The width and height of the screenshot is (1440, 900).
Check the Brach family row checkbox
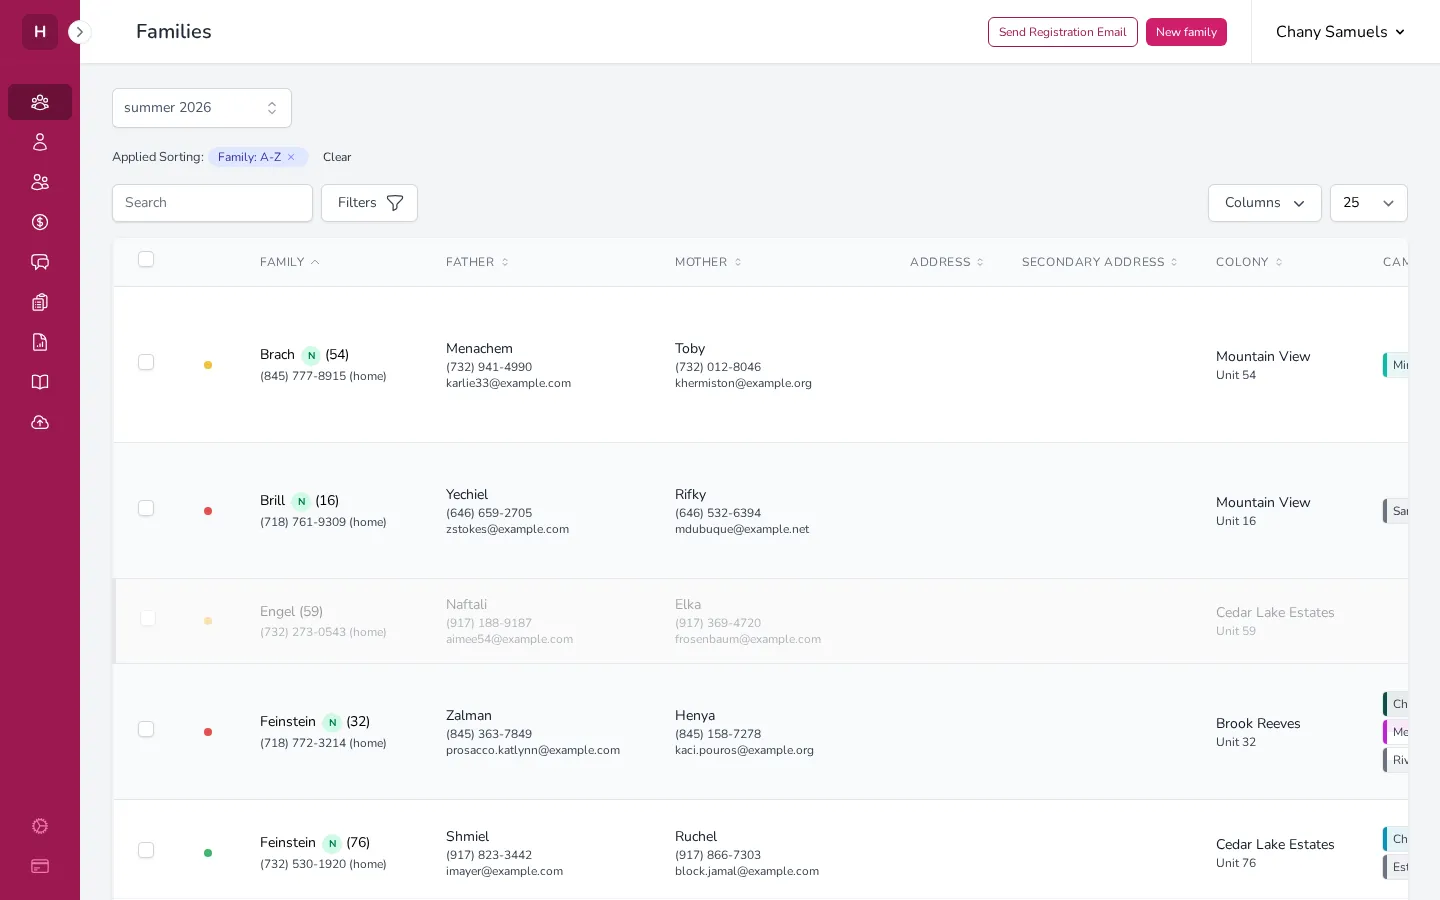(146, 362)
